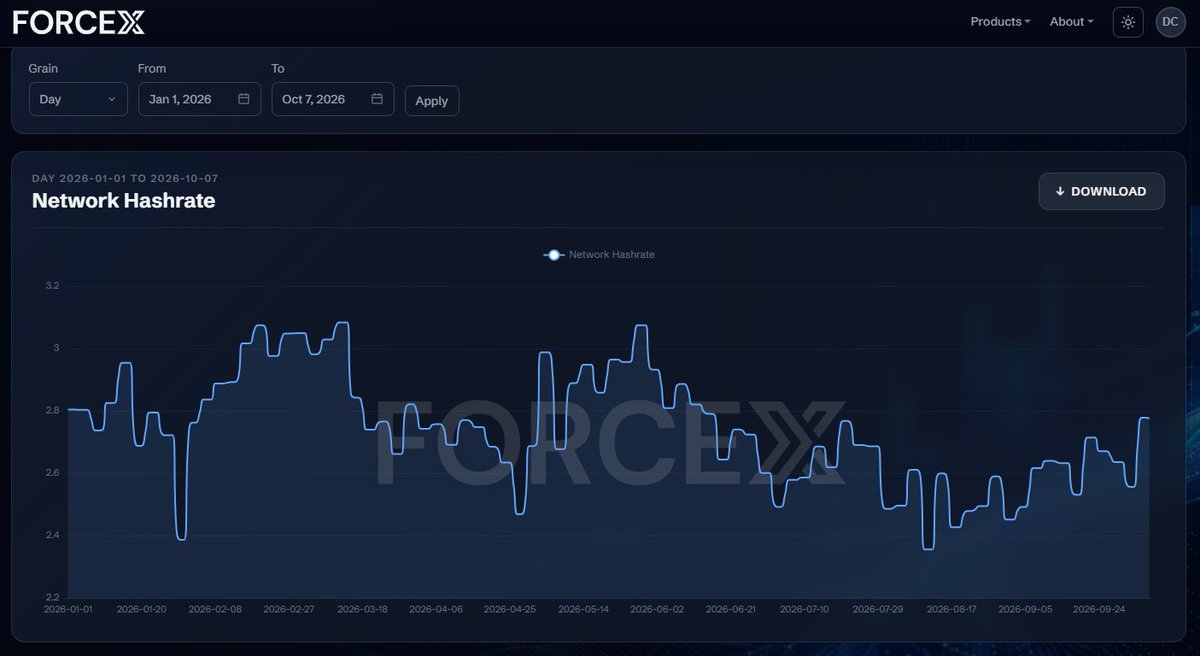
Task: Click the To date field Oct 7, 2026
Action: point(333,99)
